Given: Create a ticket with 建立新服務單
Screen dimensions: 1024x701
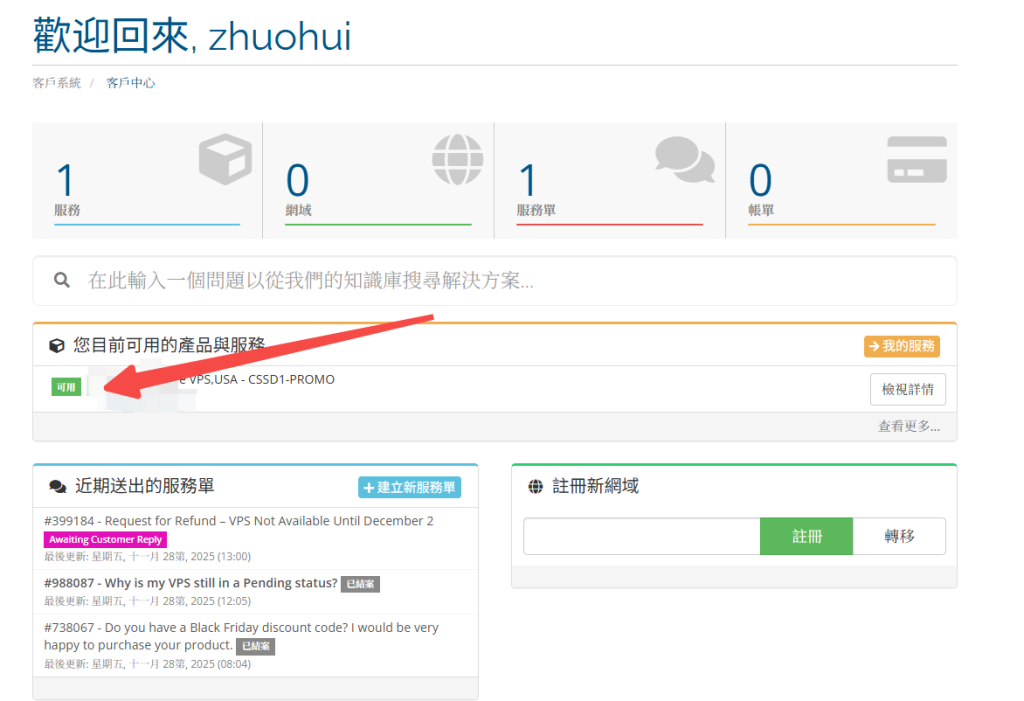Looking at the screenshot, I should [x=409, y=487].
